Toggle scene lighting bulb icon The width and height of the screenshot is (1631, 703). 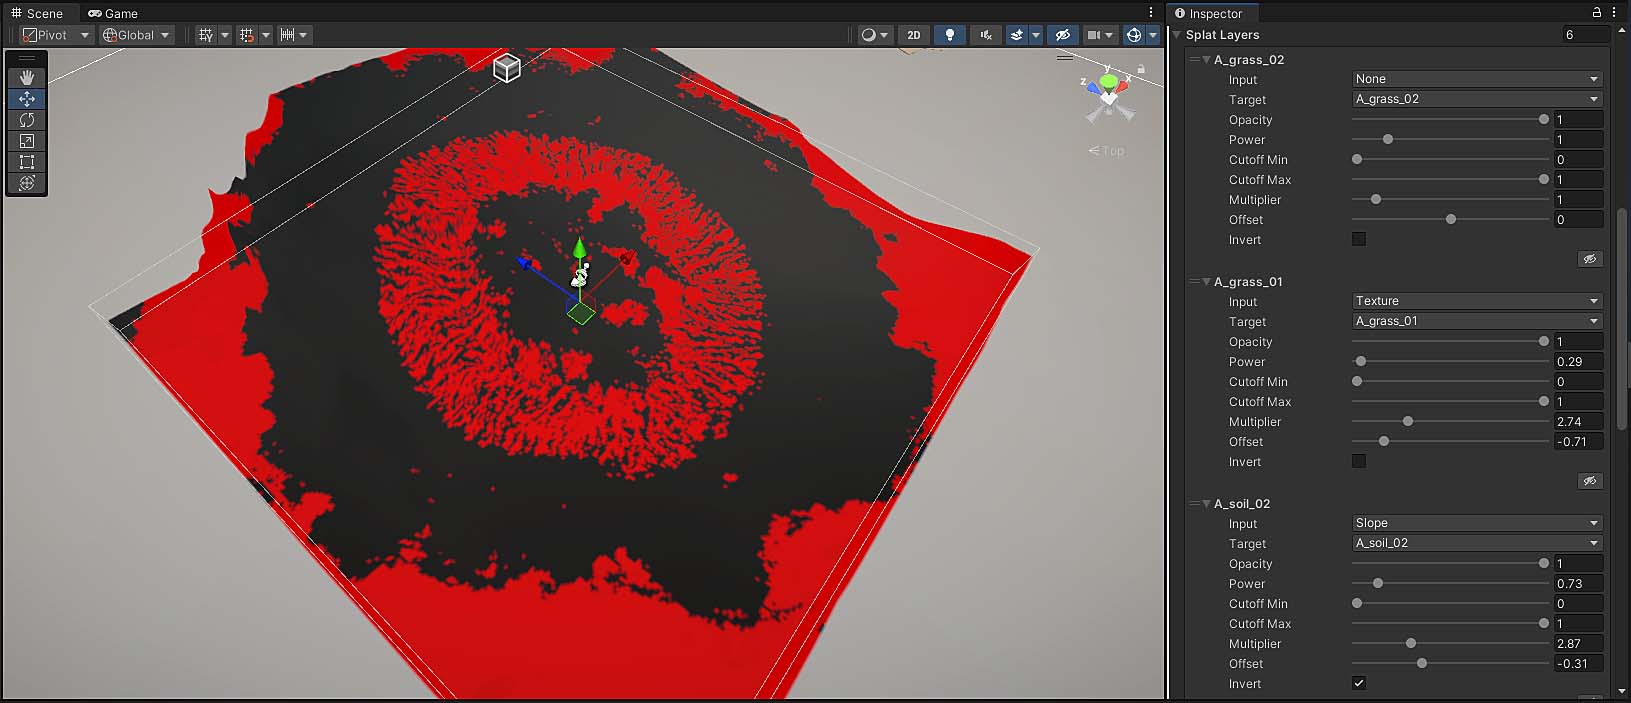(x=949, y=35)
